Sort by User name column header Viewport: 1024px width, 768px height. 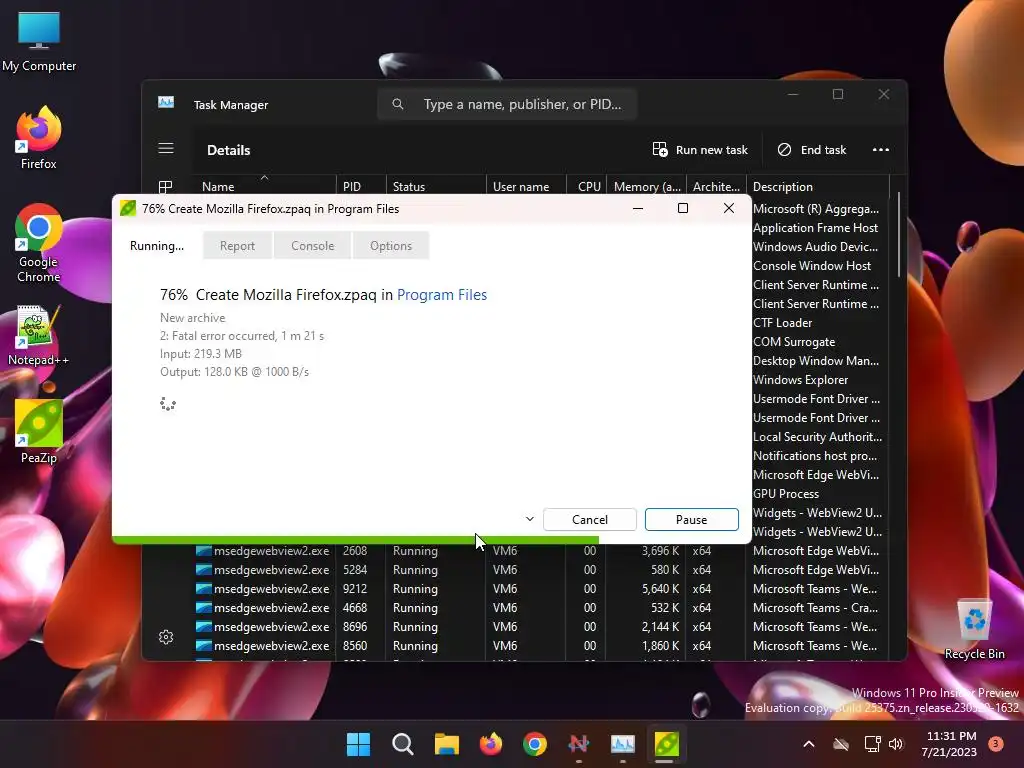[x=526, y=186]
